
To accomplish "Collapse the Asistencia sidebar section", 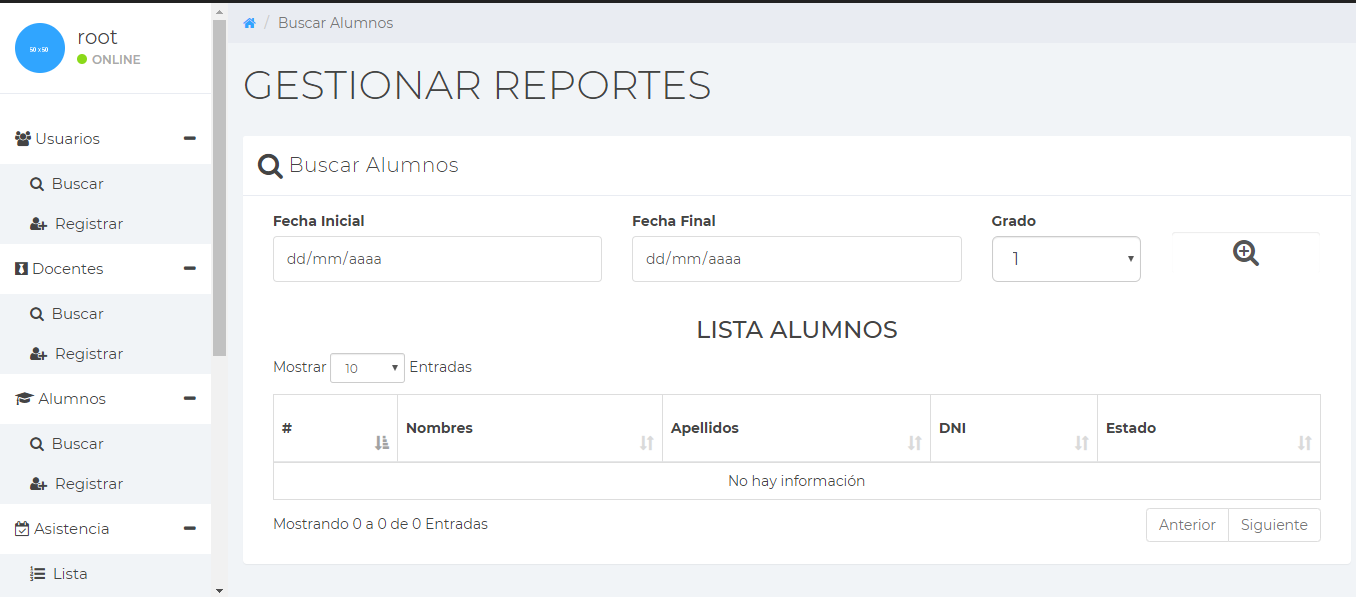I will [189, 529].
